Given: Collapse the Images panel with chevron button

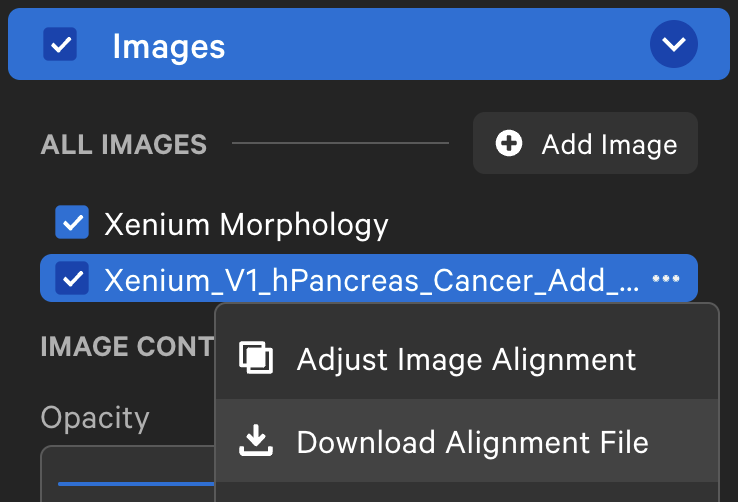Looking at the screenshot, I should [x=674, y=44].
